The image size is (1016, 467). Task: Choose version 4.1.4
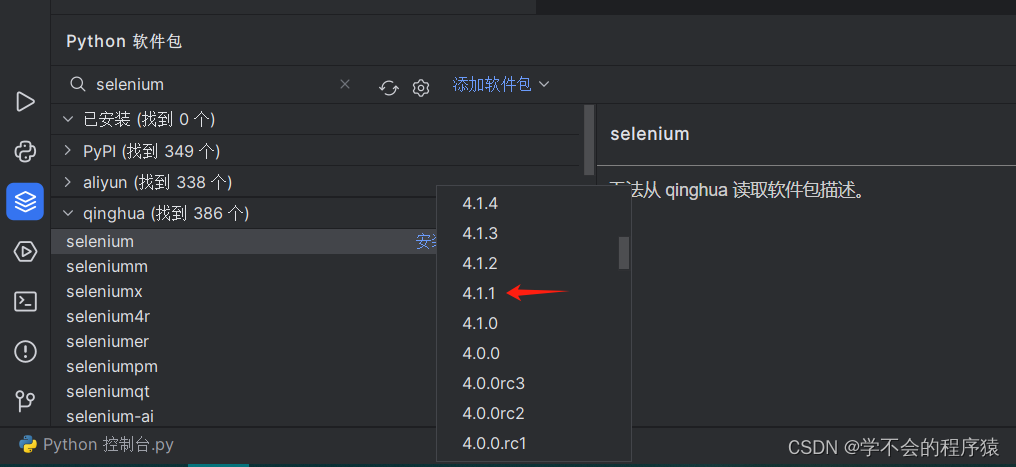tap(480, 203)
